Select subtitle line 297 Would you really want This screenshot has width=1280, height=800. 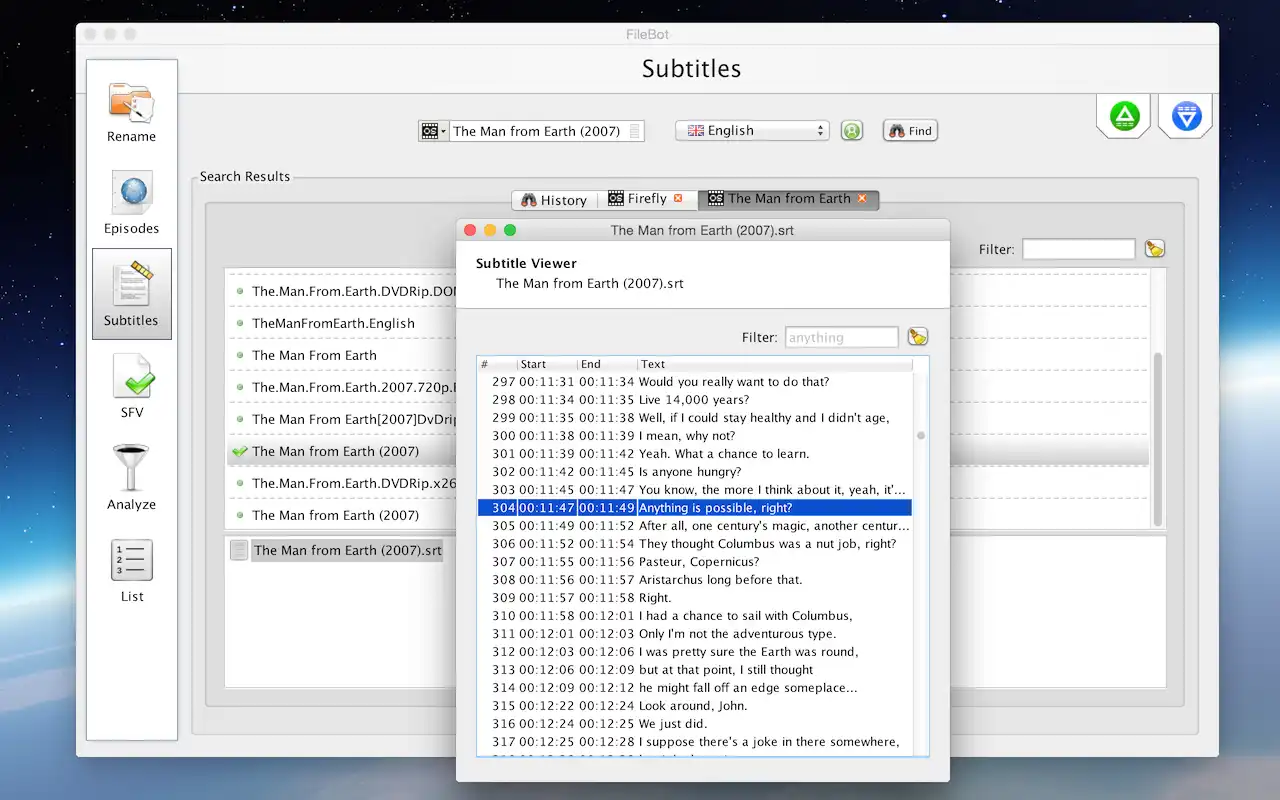pos(695,382)
